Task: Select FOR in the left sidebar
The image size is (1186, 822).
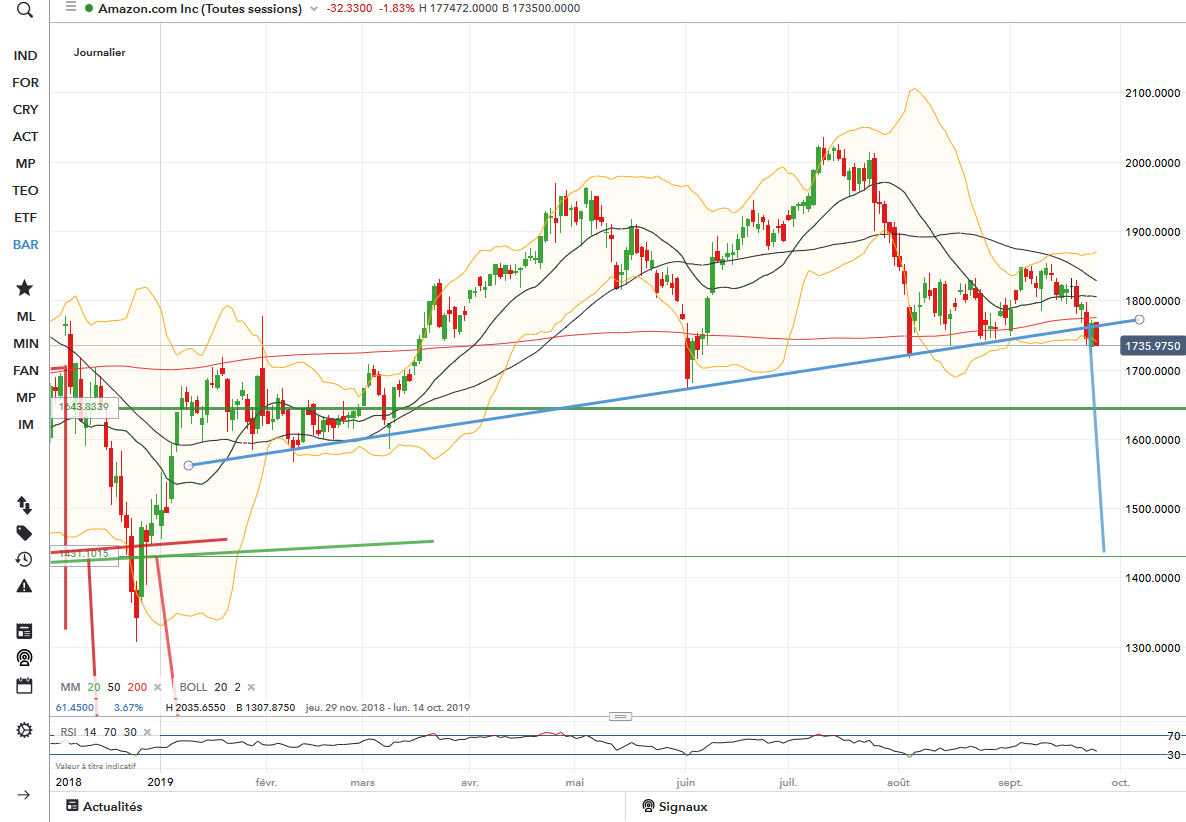Action: click(x=25, y=82)
